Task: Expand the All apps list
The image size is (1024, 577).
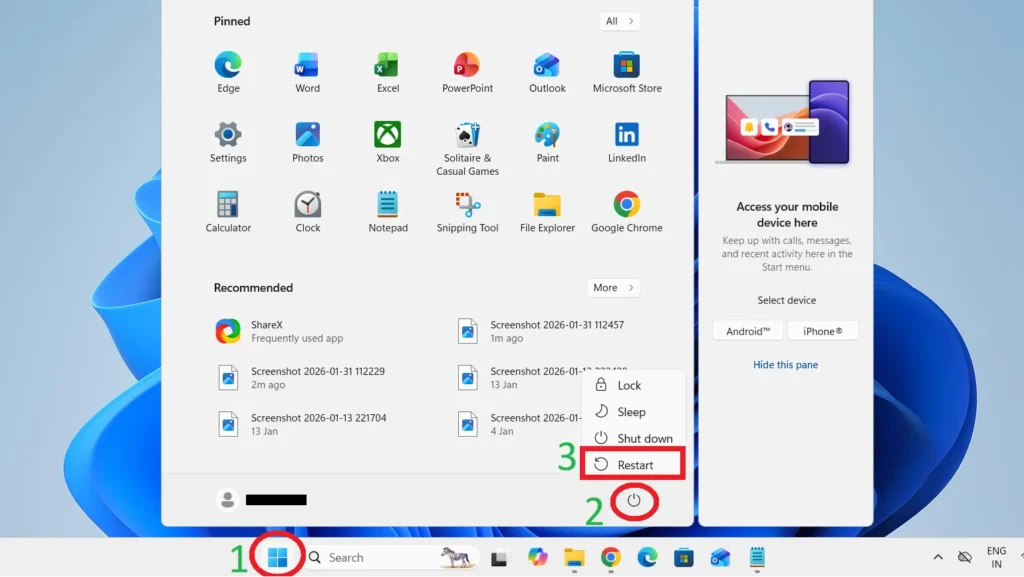Action: click(619, 21)
